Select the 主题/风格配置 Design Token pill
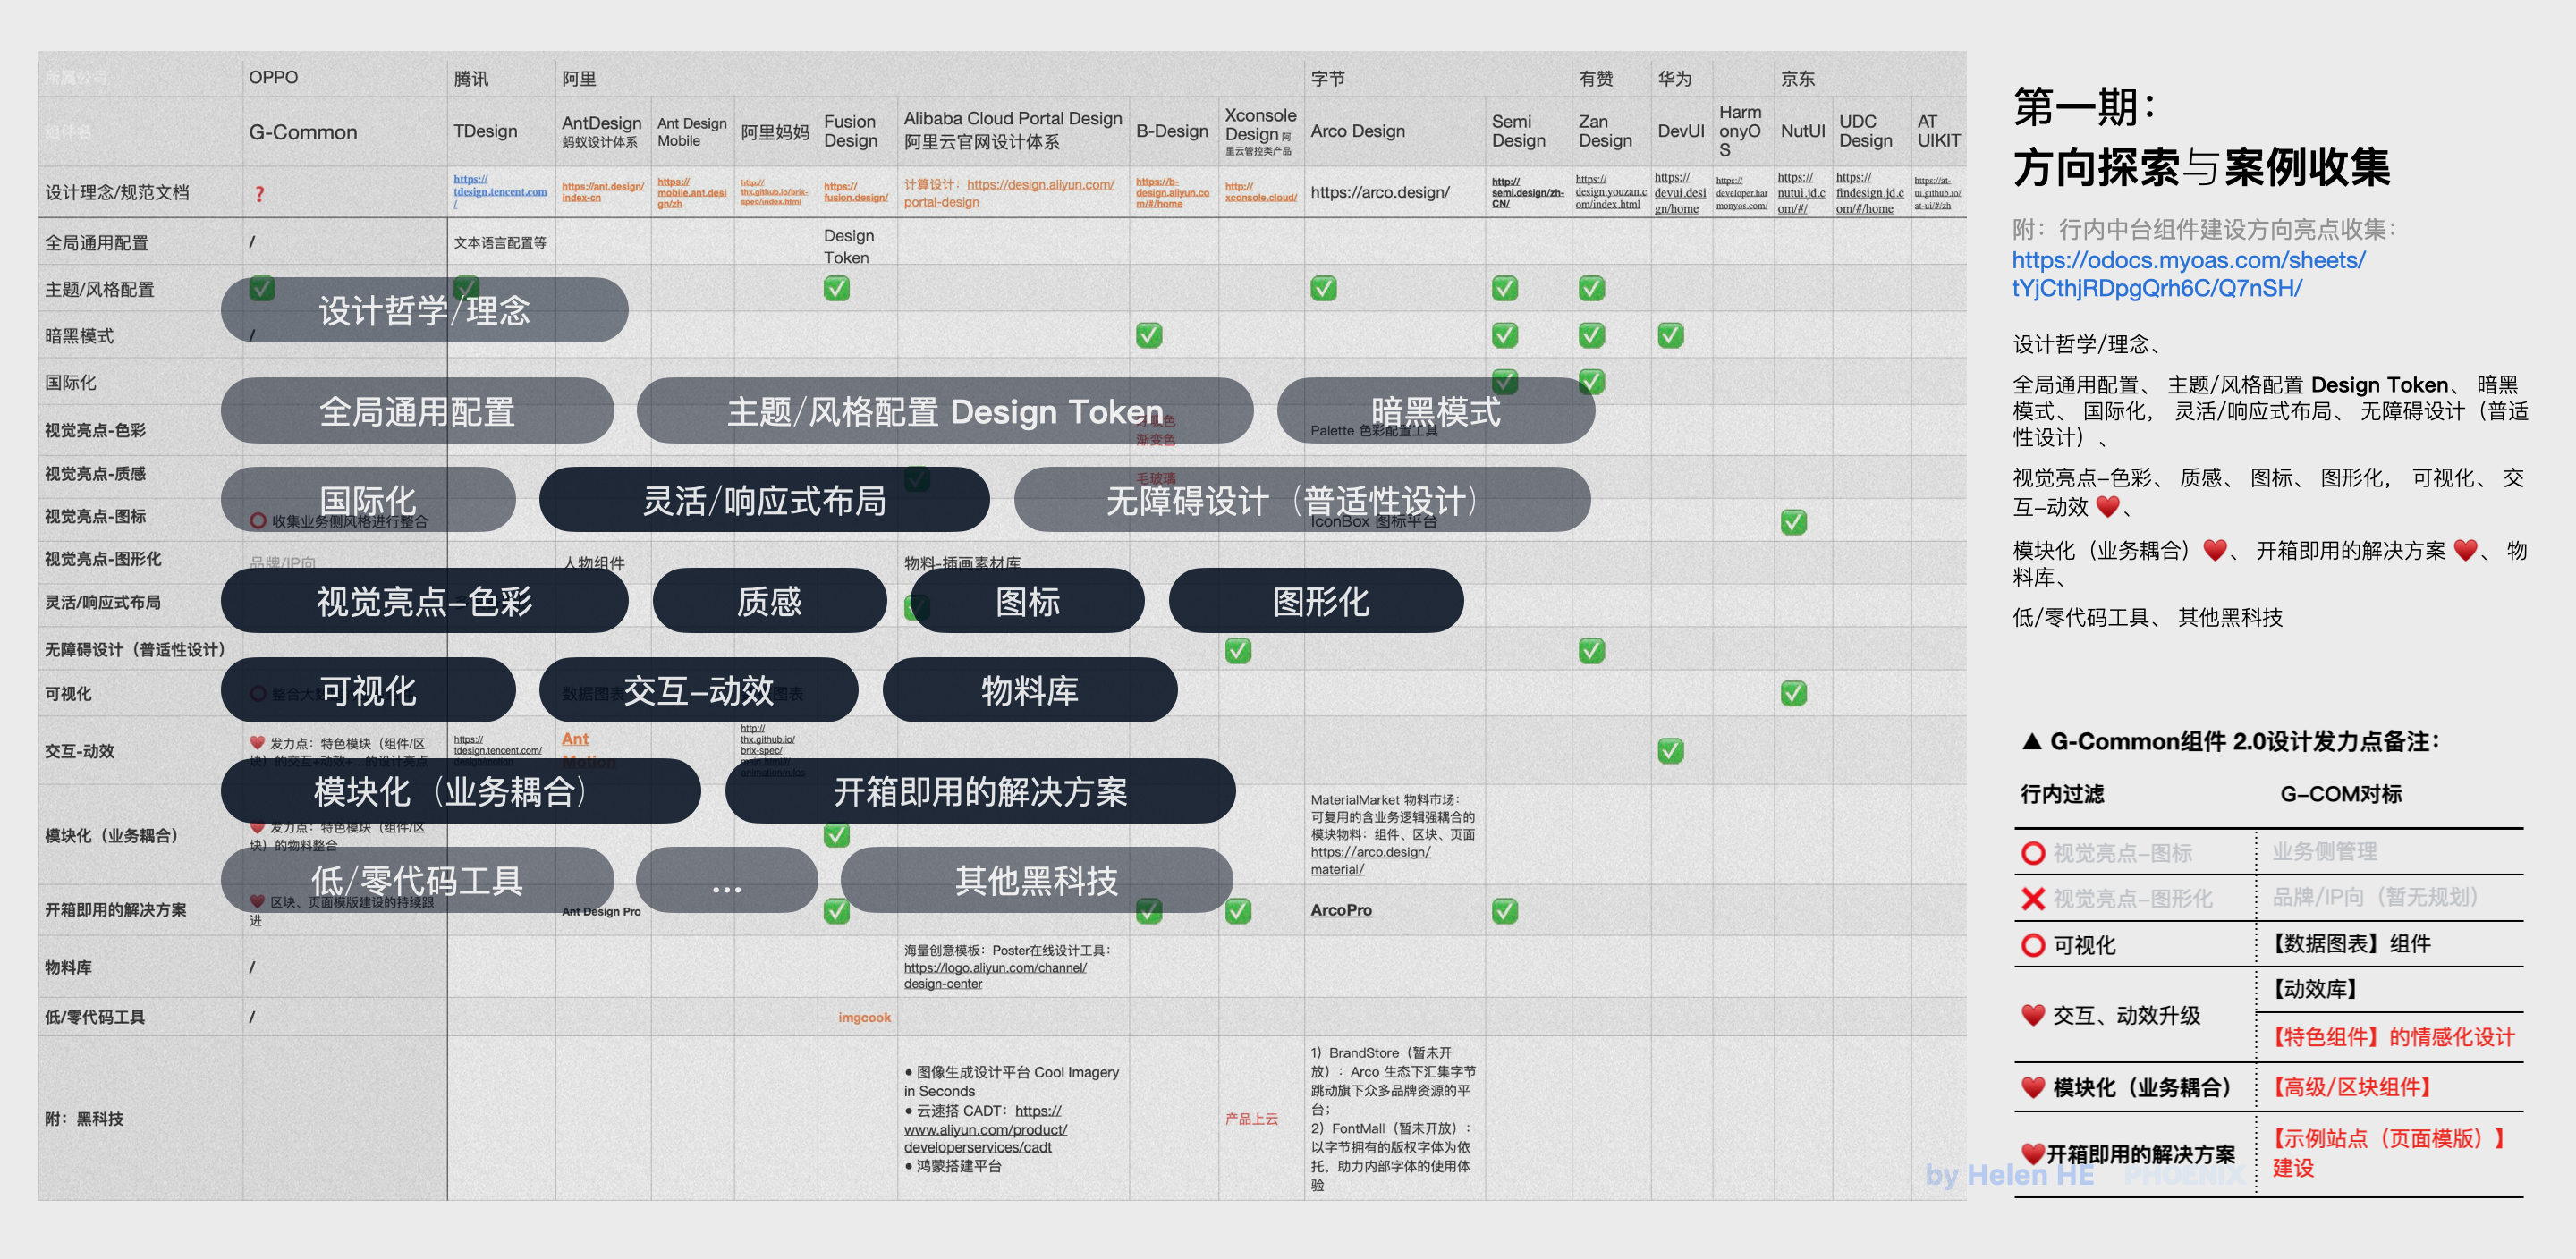This screenshot has width=2576, height=1259. [944, 411]
